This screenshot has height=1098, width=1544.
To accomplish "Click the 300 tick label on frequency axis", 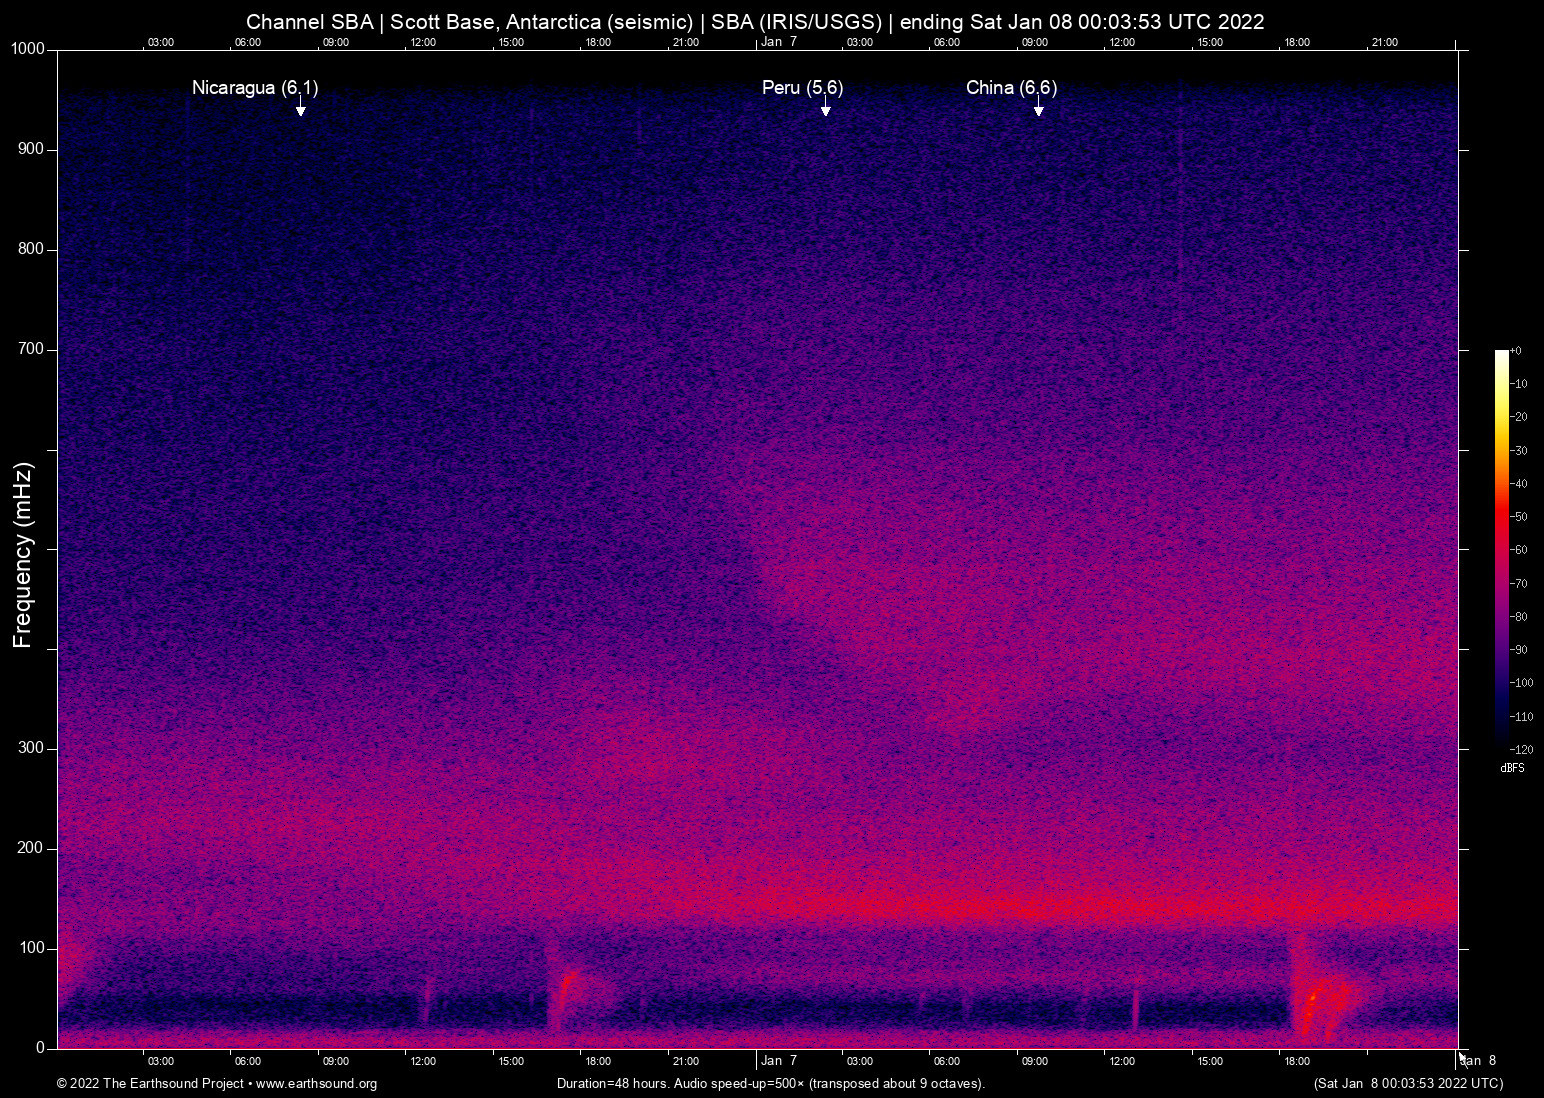I will [x=31, y=748].
